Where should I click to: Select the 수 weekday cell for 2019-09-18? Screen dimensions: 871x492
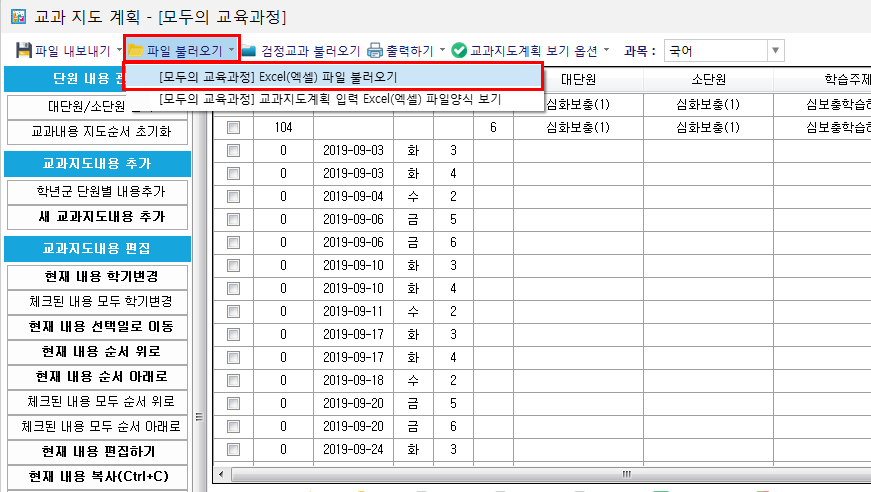point(413,380)
